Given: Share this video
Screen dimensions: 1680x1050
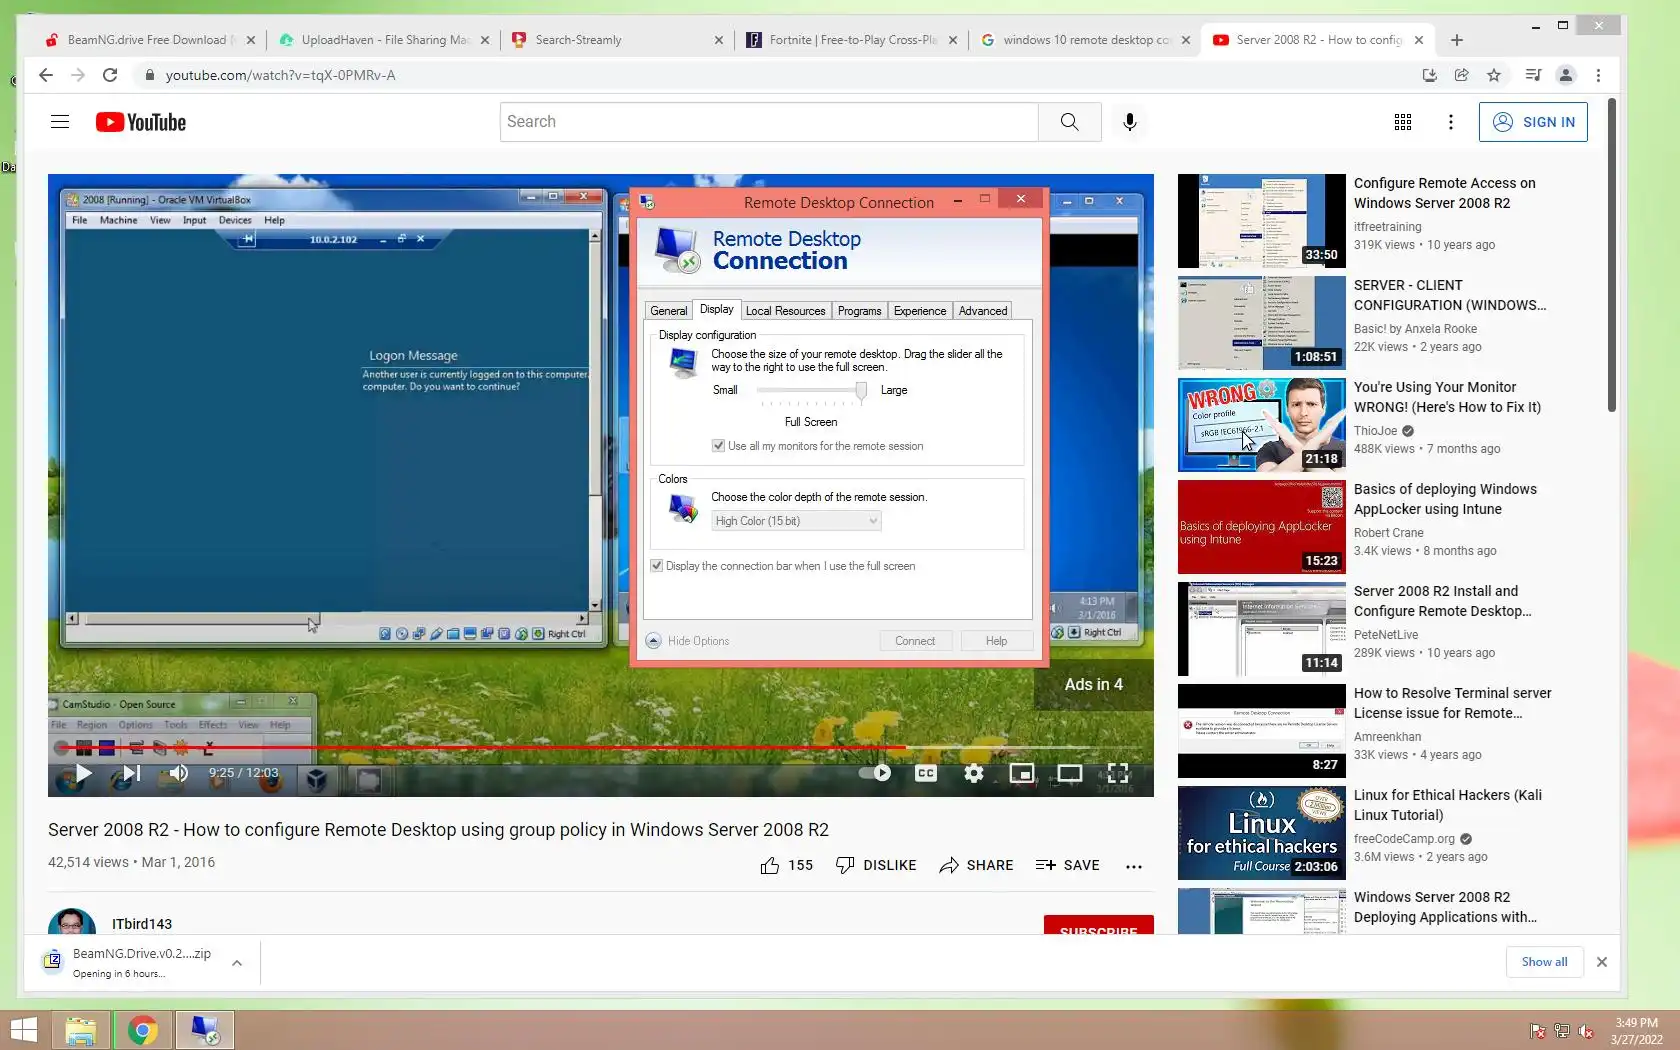Looking at the screenshot, I should point(976,866).
